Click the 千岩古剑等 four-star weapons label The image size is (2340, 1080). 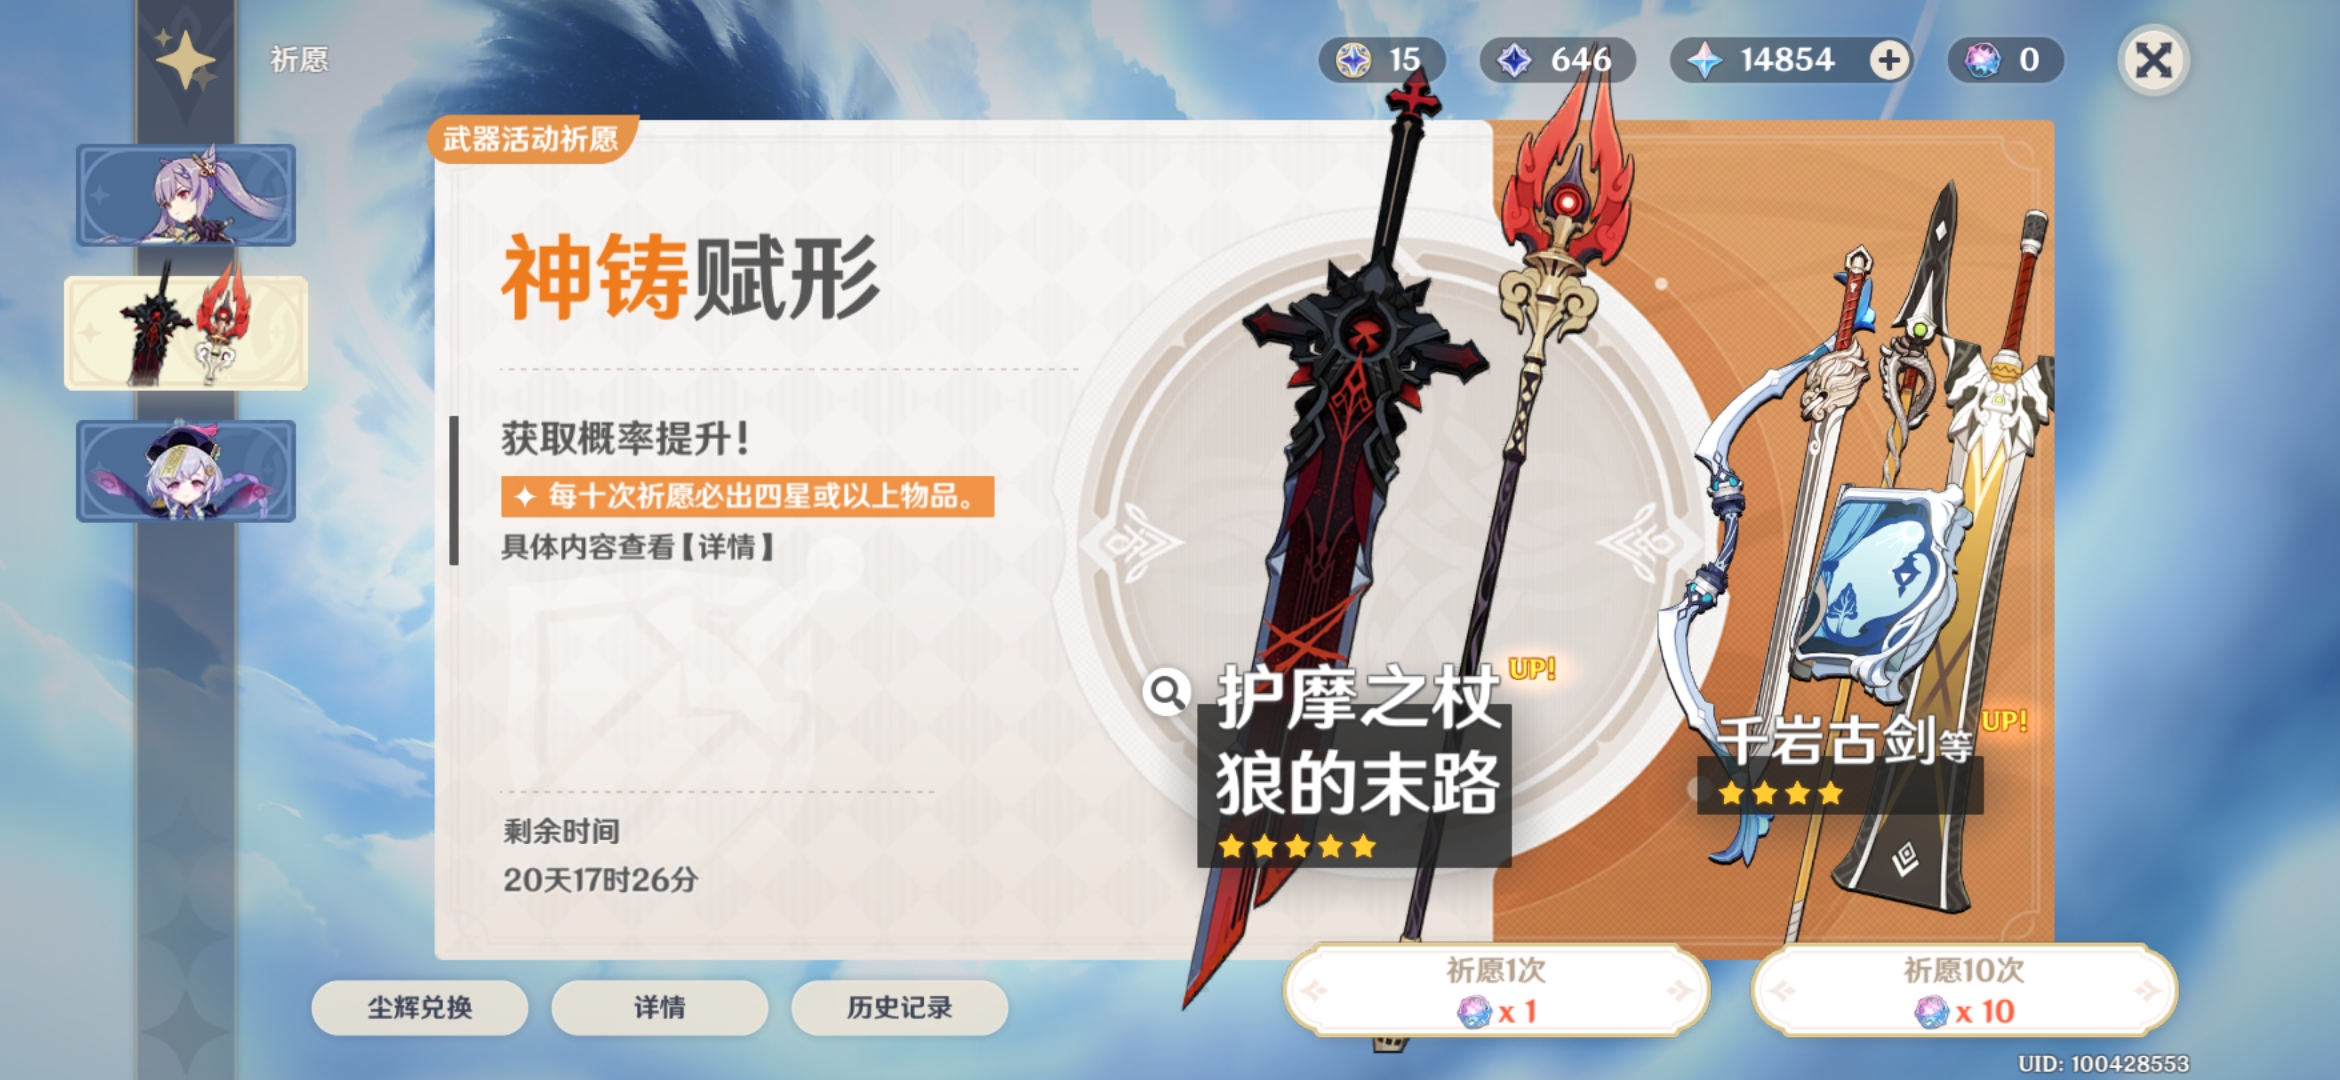point(1846,741)
